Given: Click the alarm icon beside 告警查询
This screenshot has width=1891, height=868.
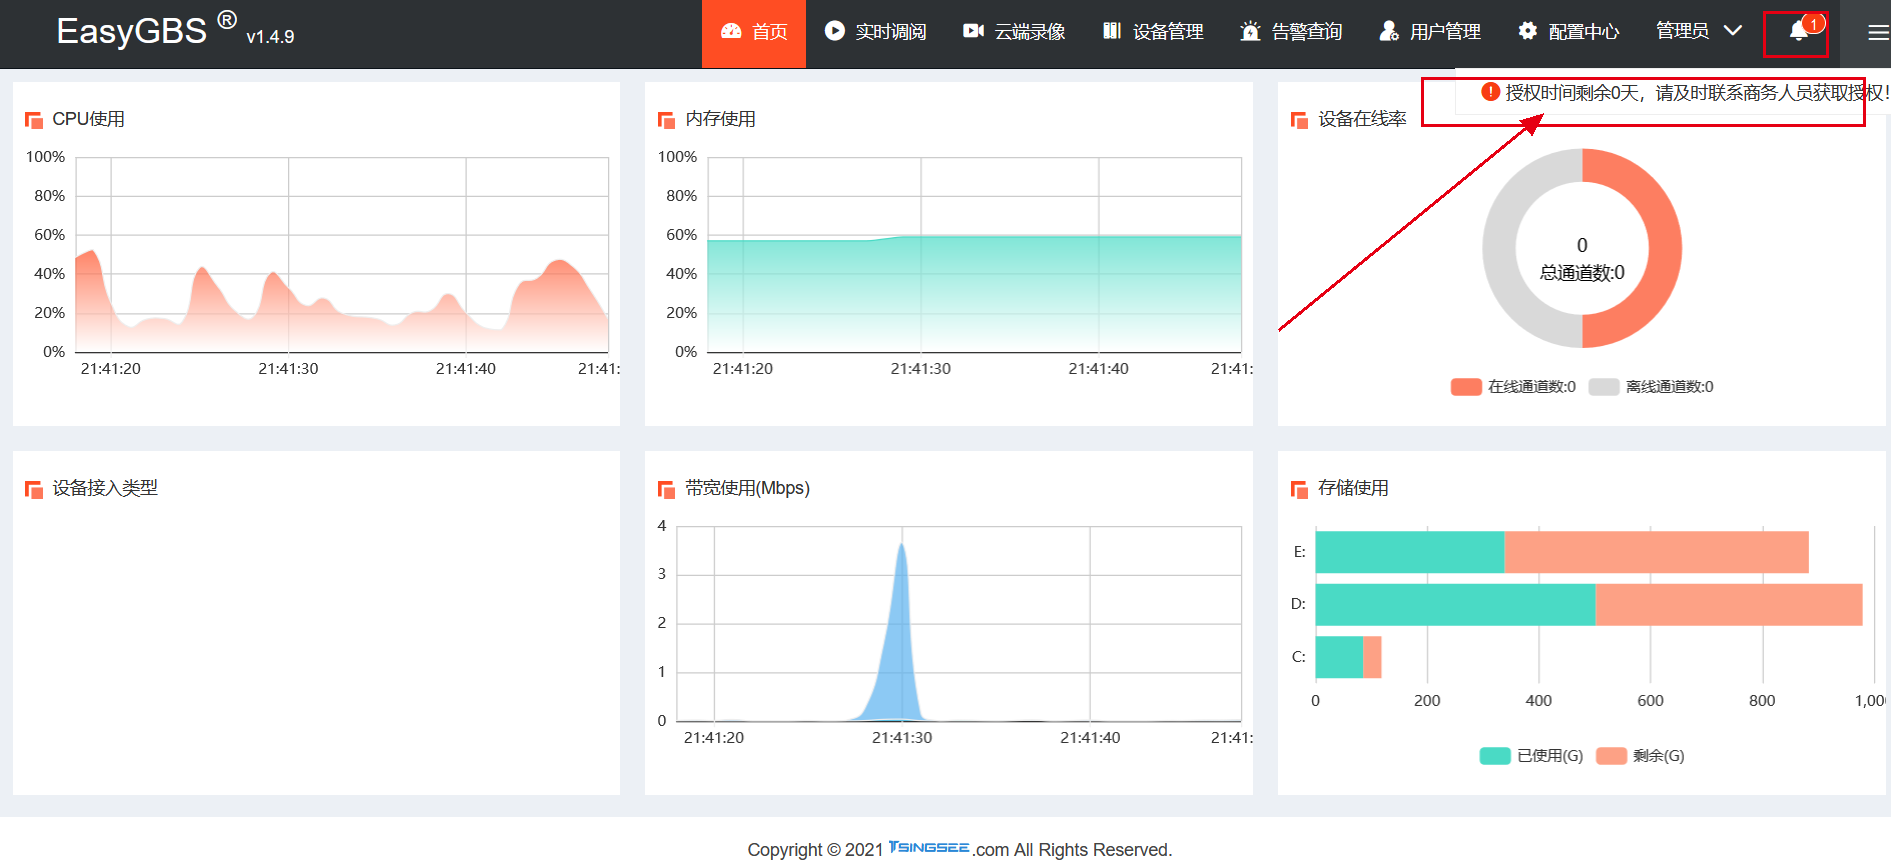Looking at the screenshot, I should coord(1250,31).
